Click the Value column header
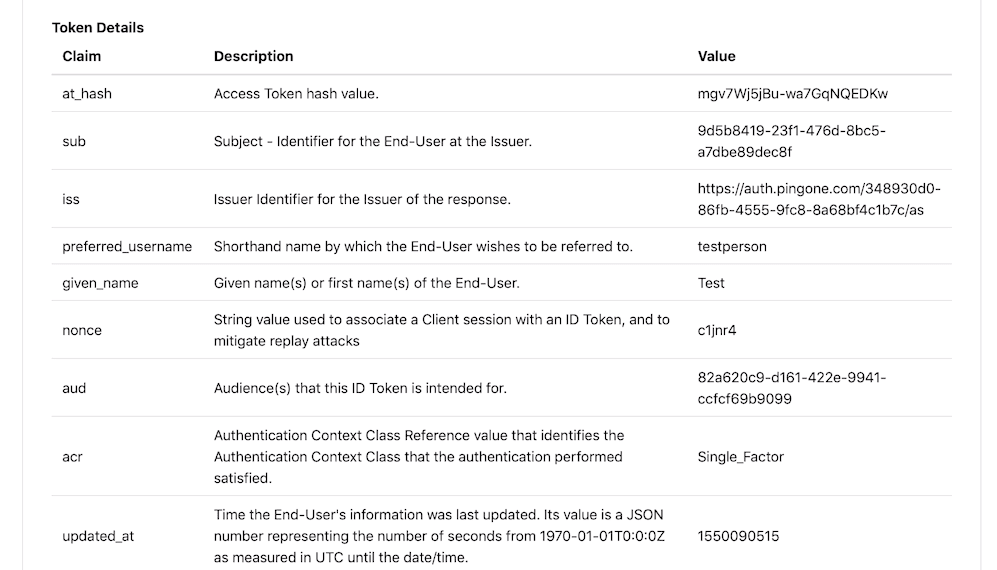 (716, 56)
